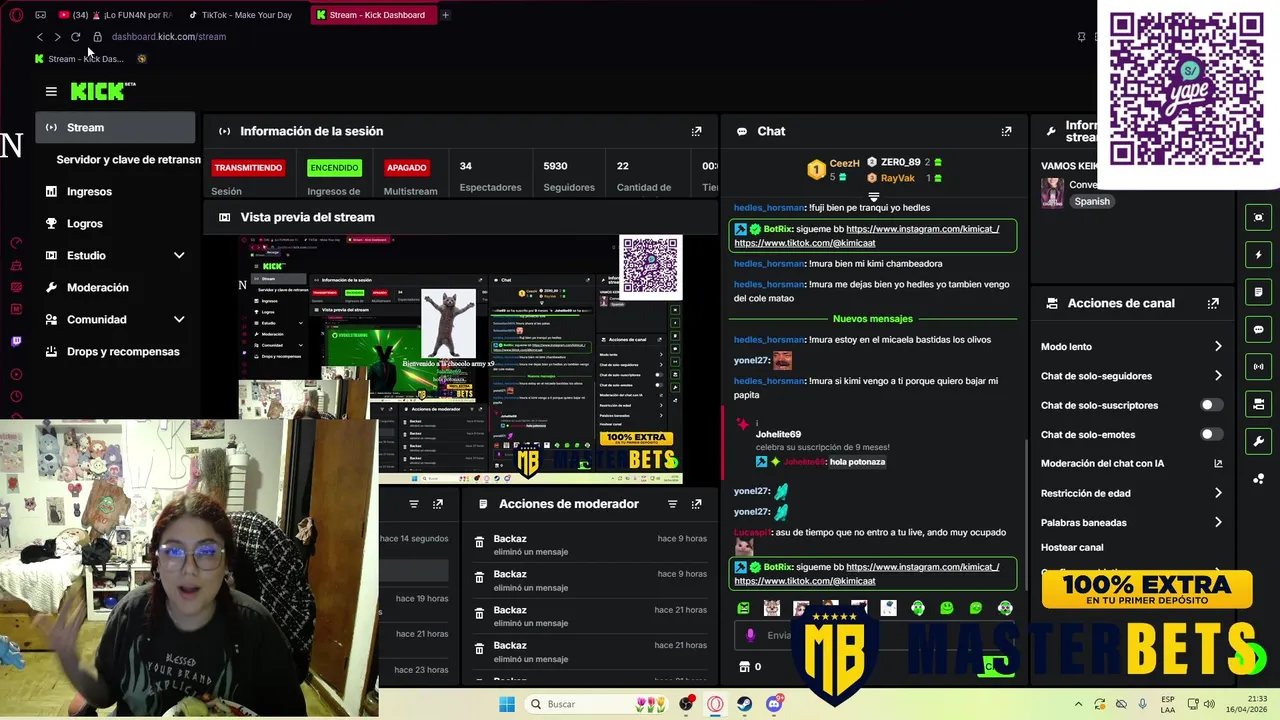Reload the page with browser refresh icon
1280x720 pixels.
point(75,37)
